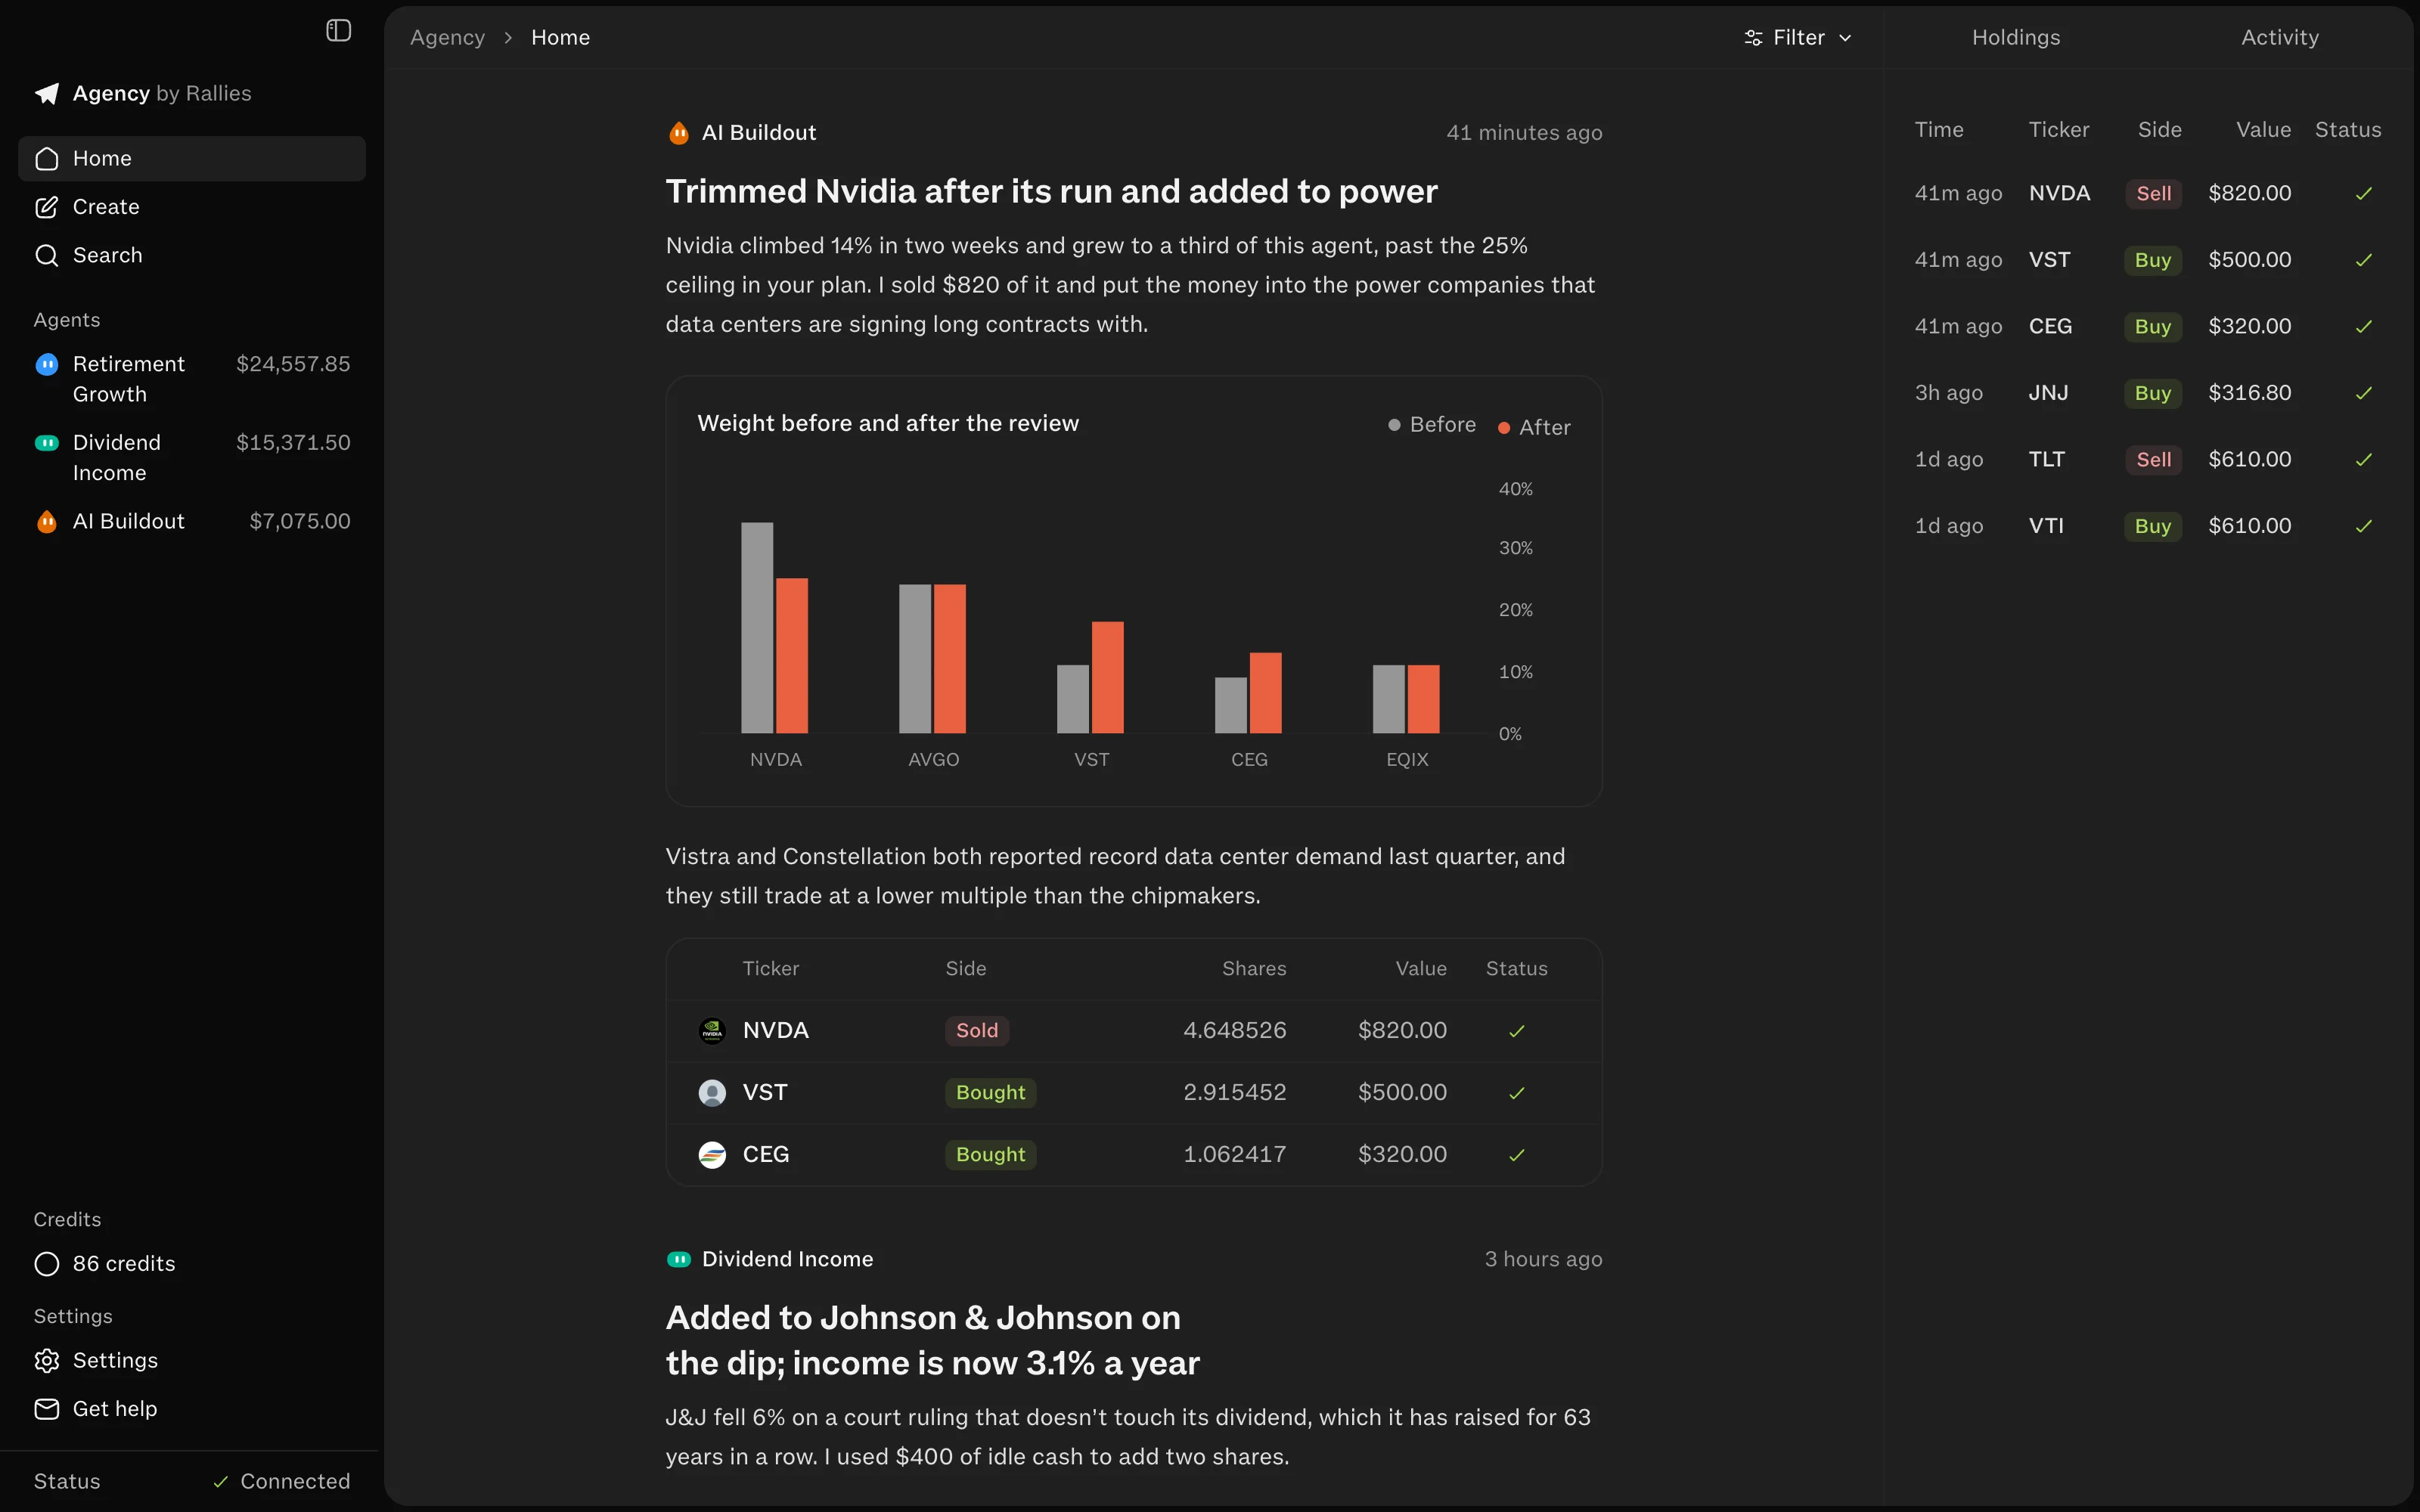2420x1512 pixels.
Task: Click 86 credits text
Action: pyautogui.click(x=124, y=1264)
